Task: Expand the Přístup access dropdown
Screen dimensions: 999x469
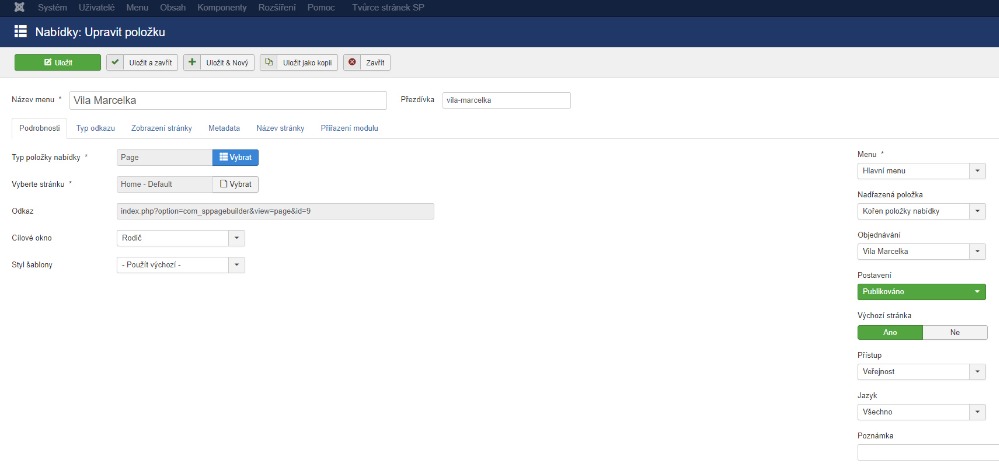Action: click(x=922, y=372)
